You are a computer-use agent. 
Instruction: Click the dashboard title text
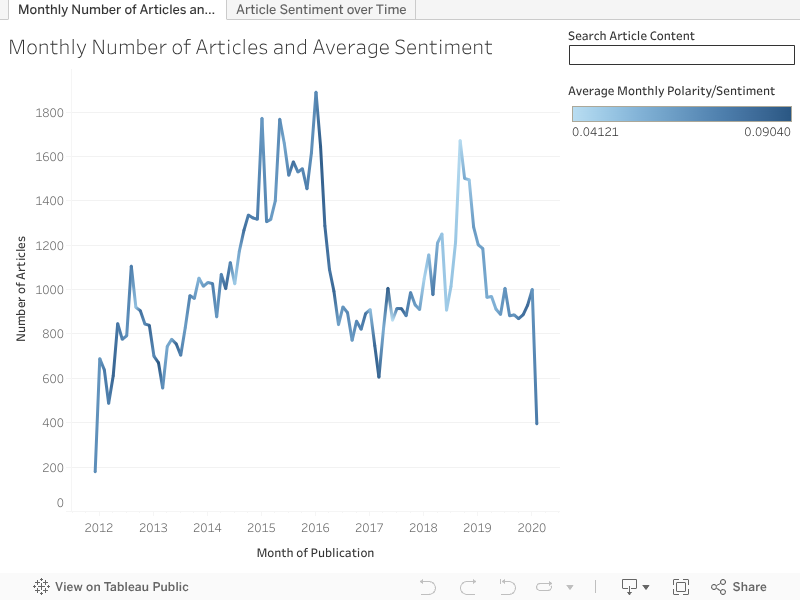[250, 47]
